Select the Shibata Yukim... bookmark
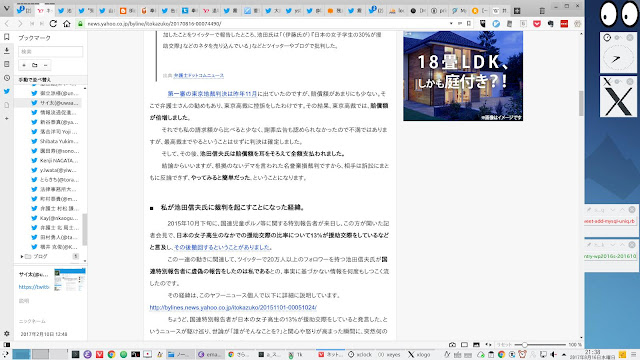 point(55,141)
